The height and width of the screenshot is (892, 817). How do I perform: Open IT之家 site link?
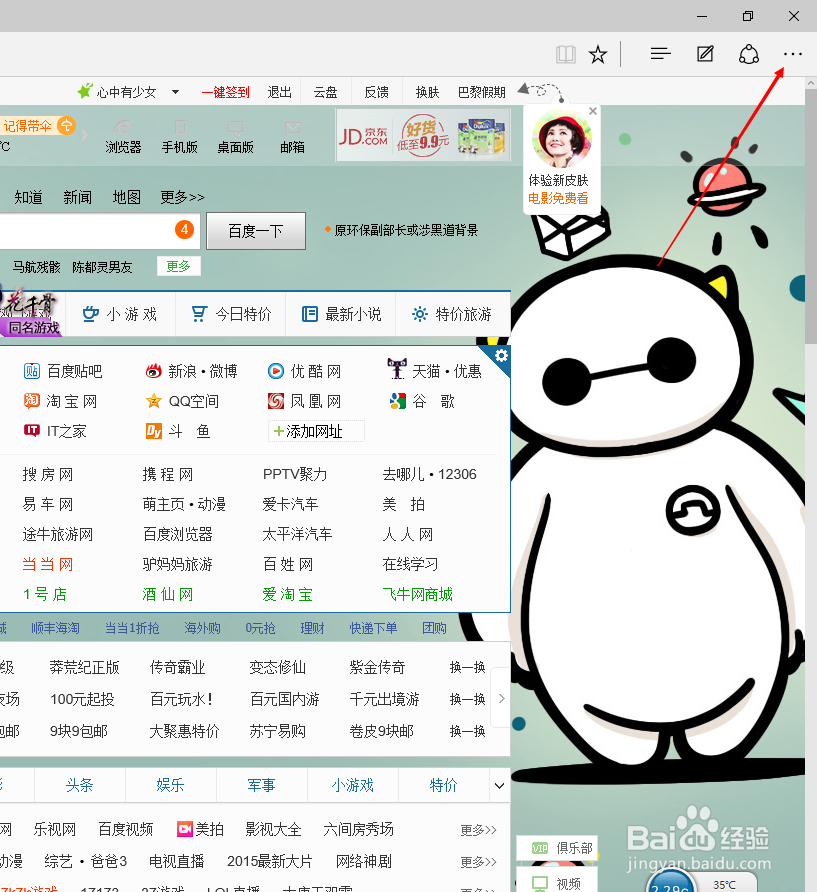[55, 431]
